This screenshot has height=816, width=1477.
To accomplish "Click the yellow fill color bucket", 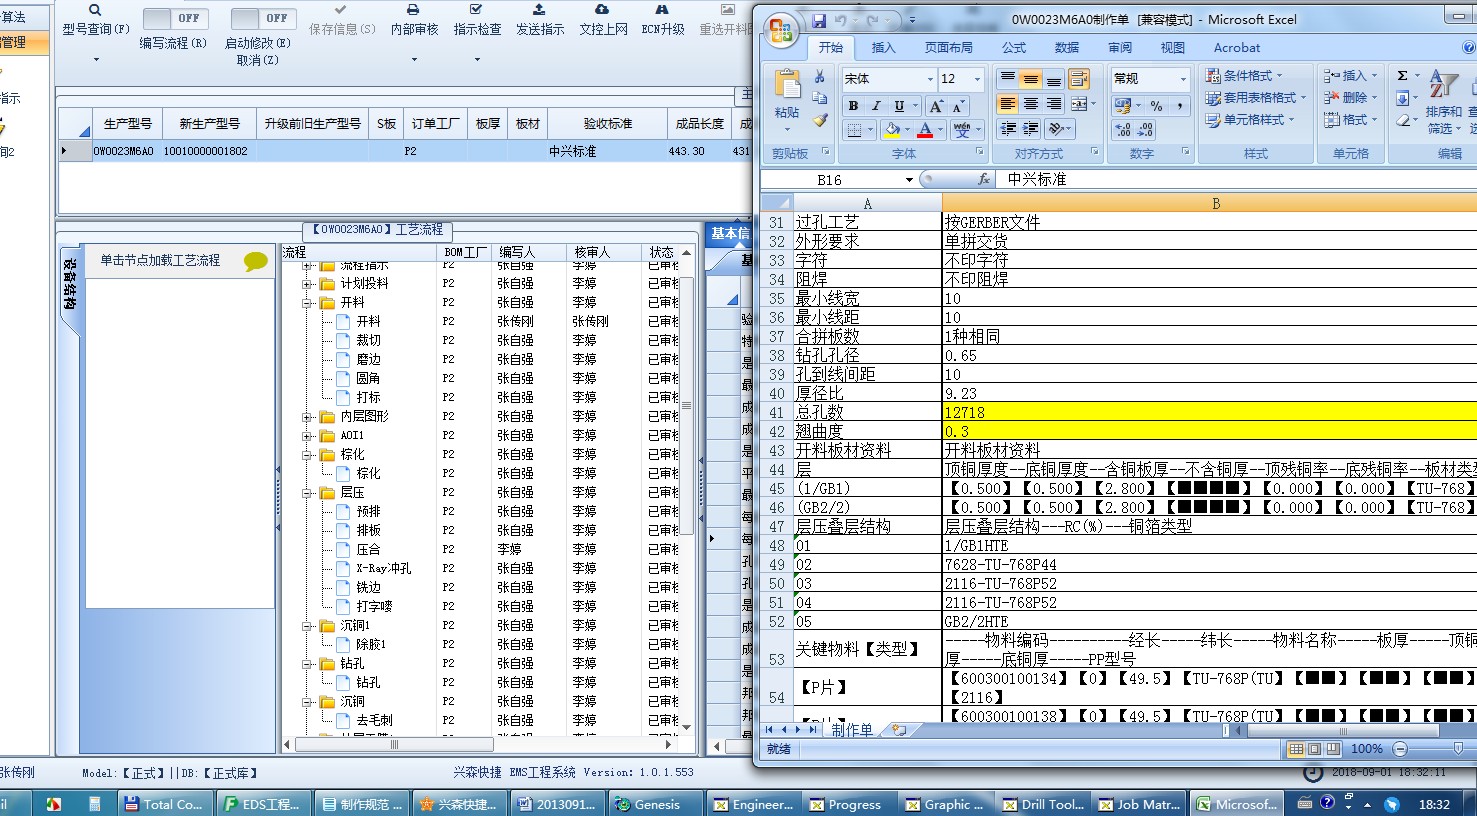I will point(891,130).
